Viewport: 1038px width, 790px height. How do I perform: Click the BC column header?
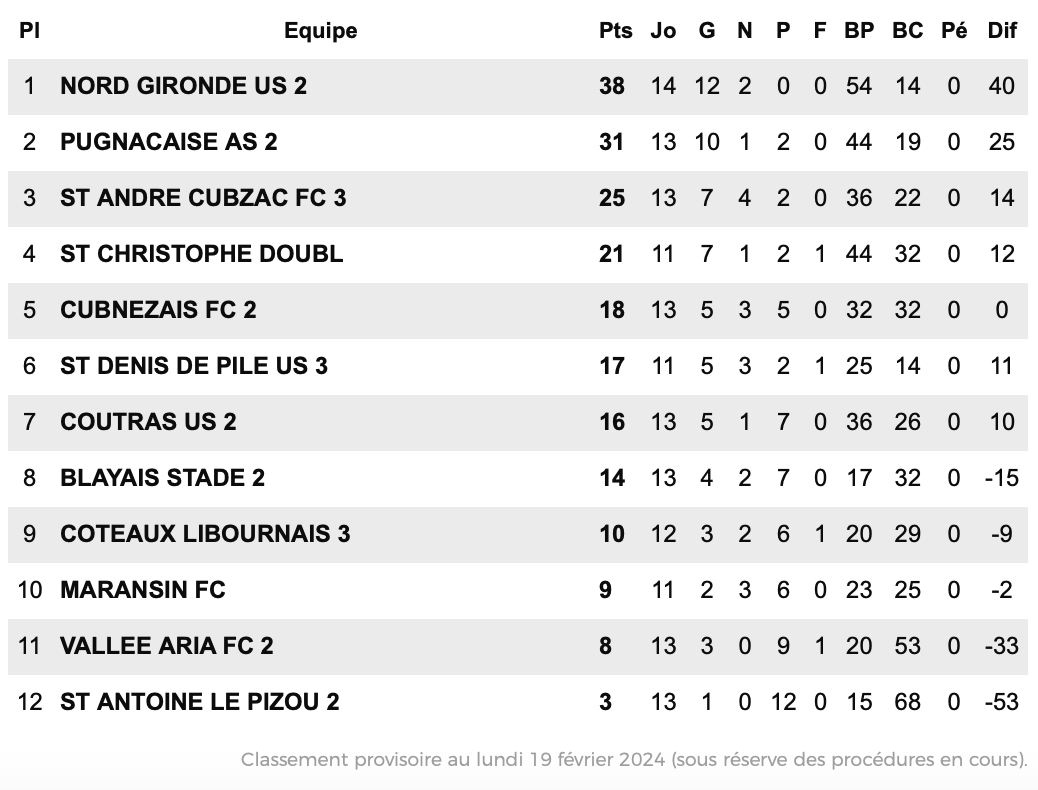click(908, 30)
